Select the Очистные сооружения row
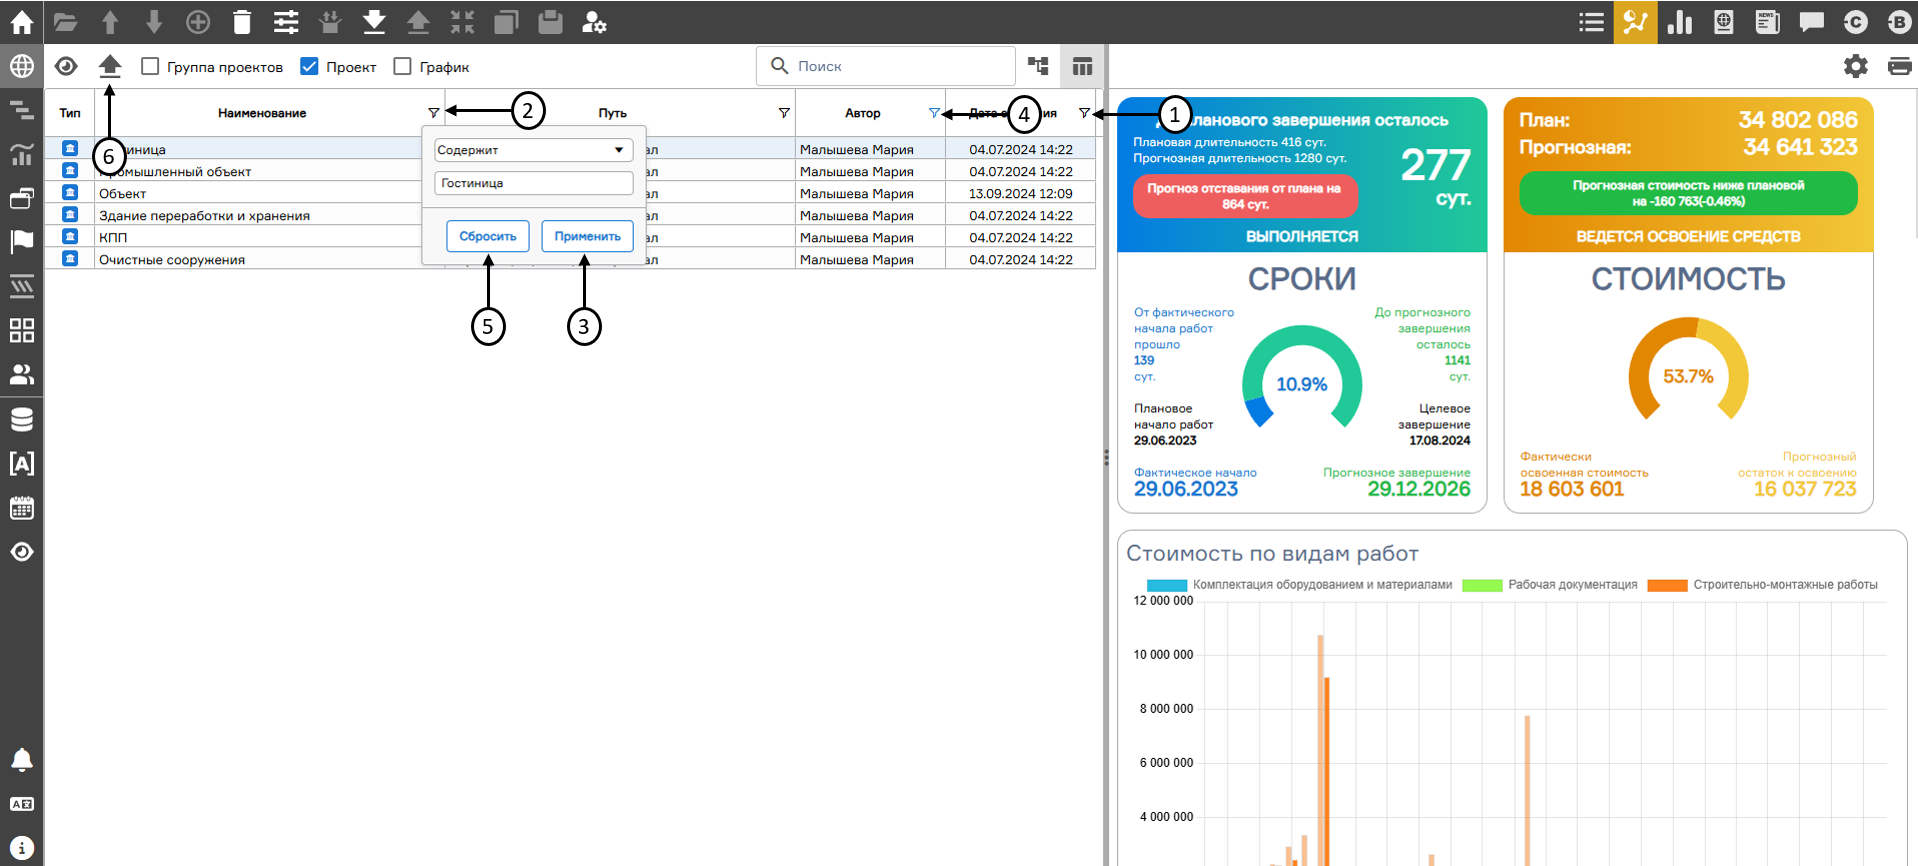The image size is (1918, 866). point(570,259)
